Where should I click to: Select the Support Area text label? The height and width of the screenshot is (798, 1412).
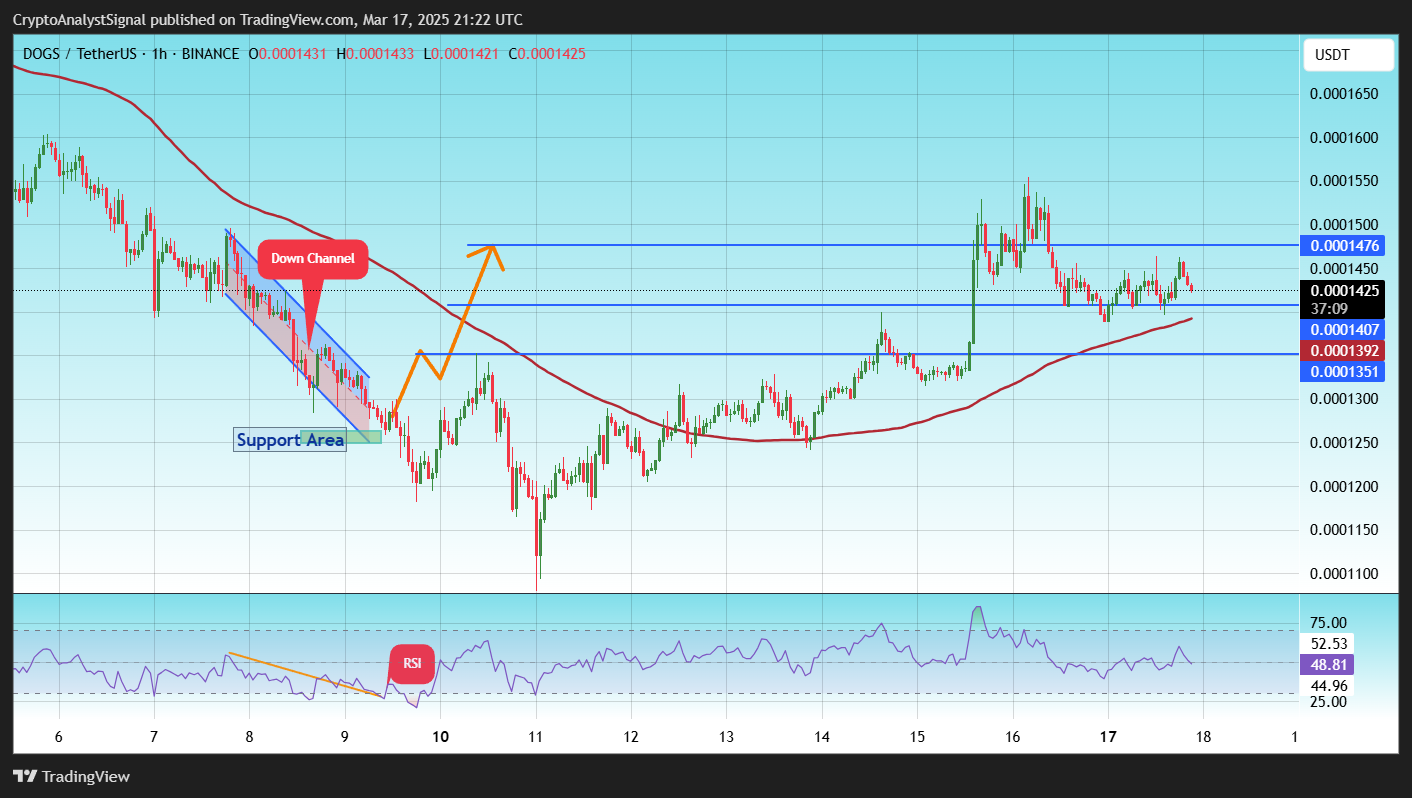[x=290, y=439]
